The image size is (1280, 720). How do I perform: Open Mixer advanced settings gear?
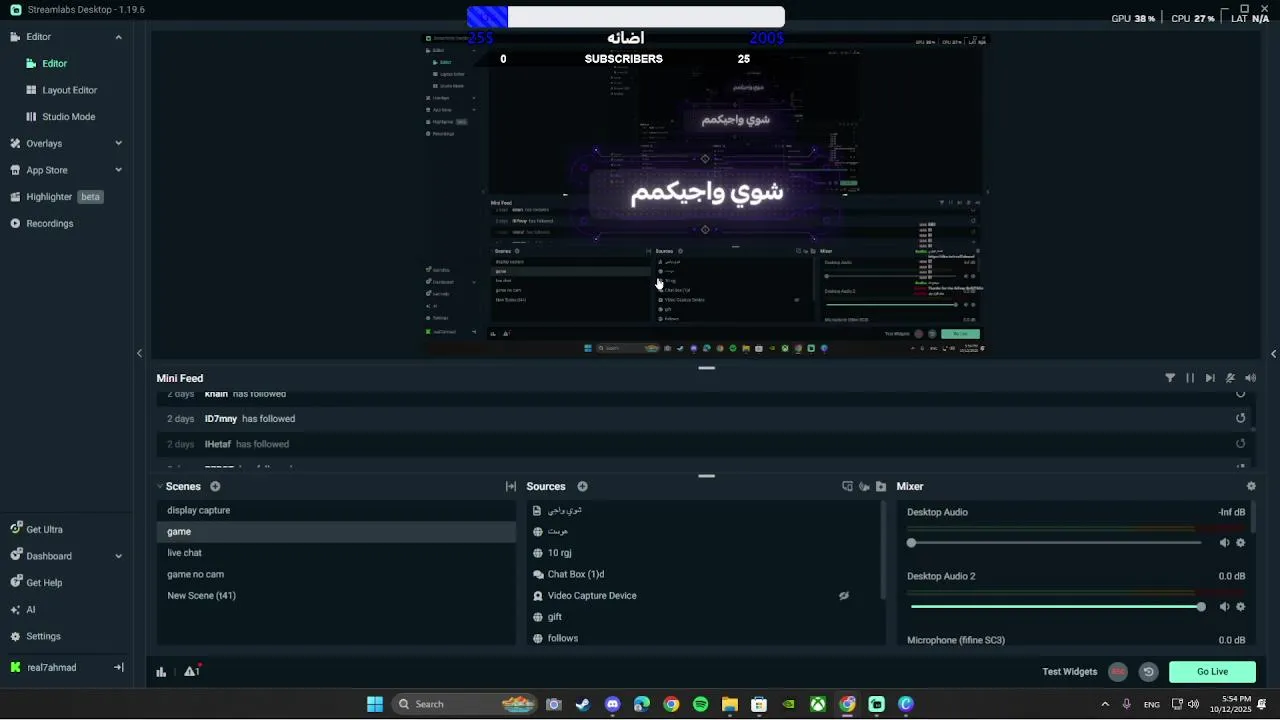pyautogui.click(x=1251, y=486)
